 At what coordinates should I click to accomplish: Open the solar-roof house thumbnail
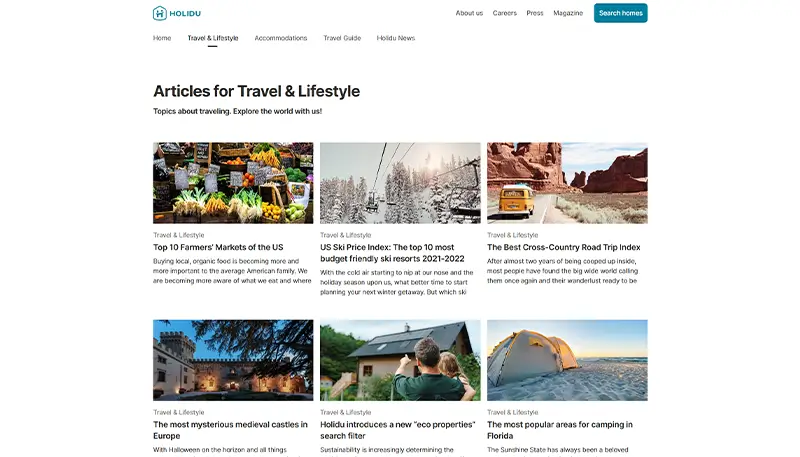pos(400,360)
